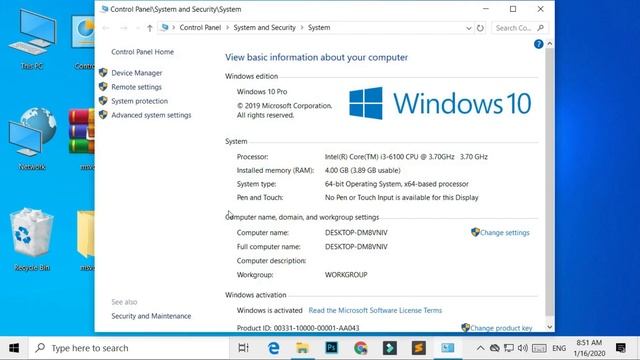Click the Windows 10 Pro edition text
640x360 pixels.
coord(262,91)
